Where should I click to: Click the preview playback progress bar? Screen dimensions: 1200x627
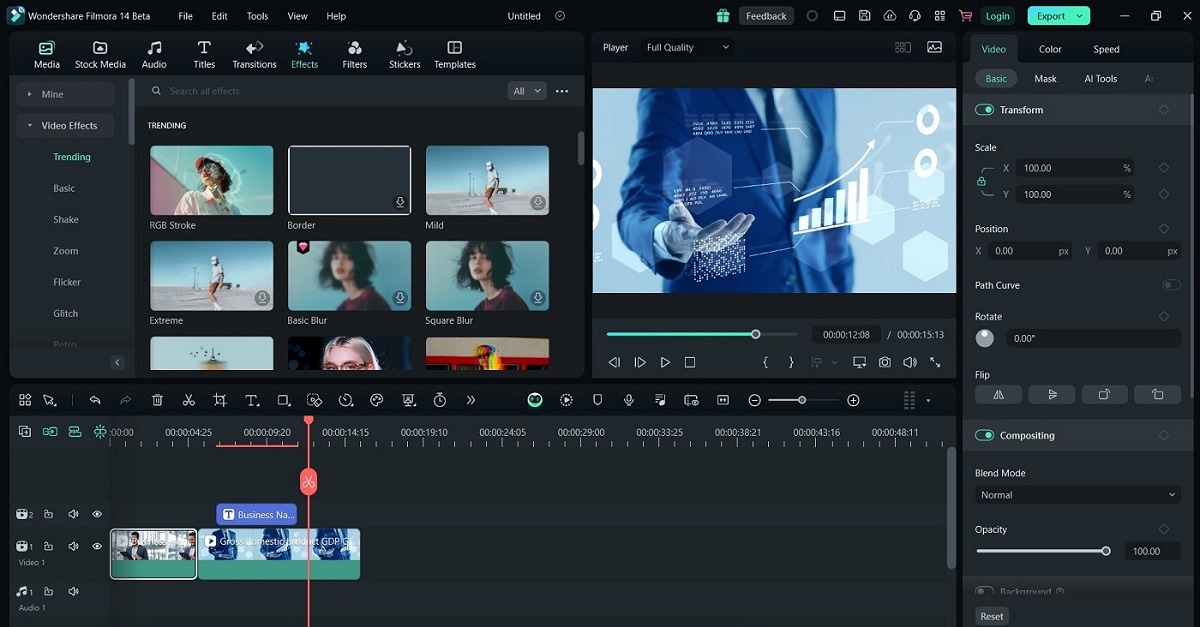(702, 334)
